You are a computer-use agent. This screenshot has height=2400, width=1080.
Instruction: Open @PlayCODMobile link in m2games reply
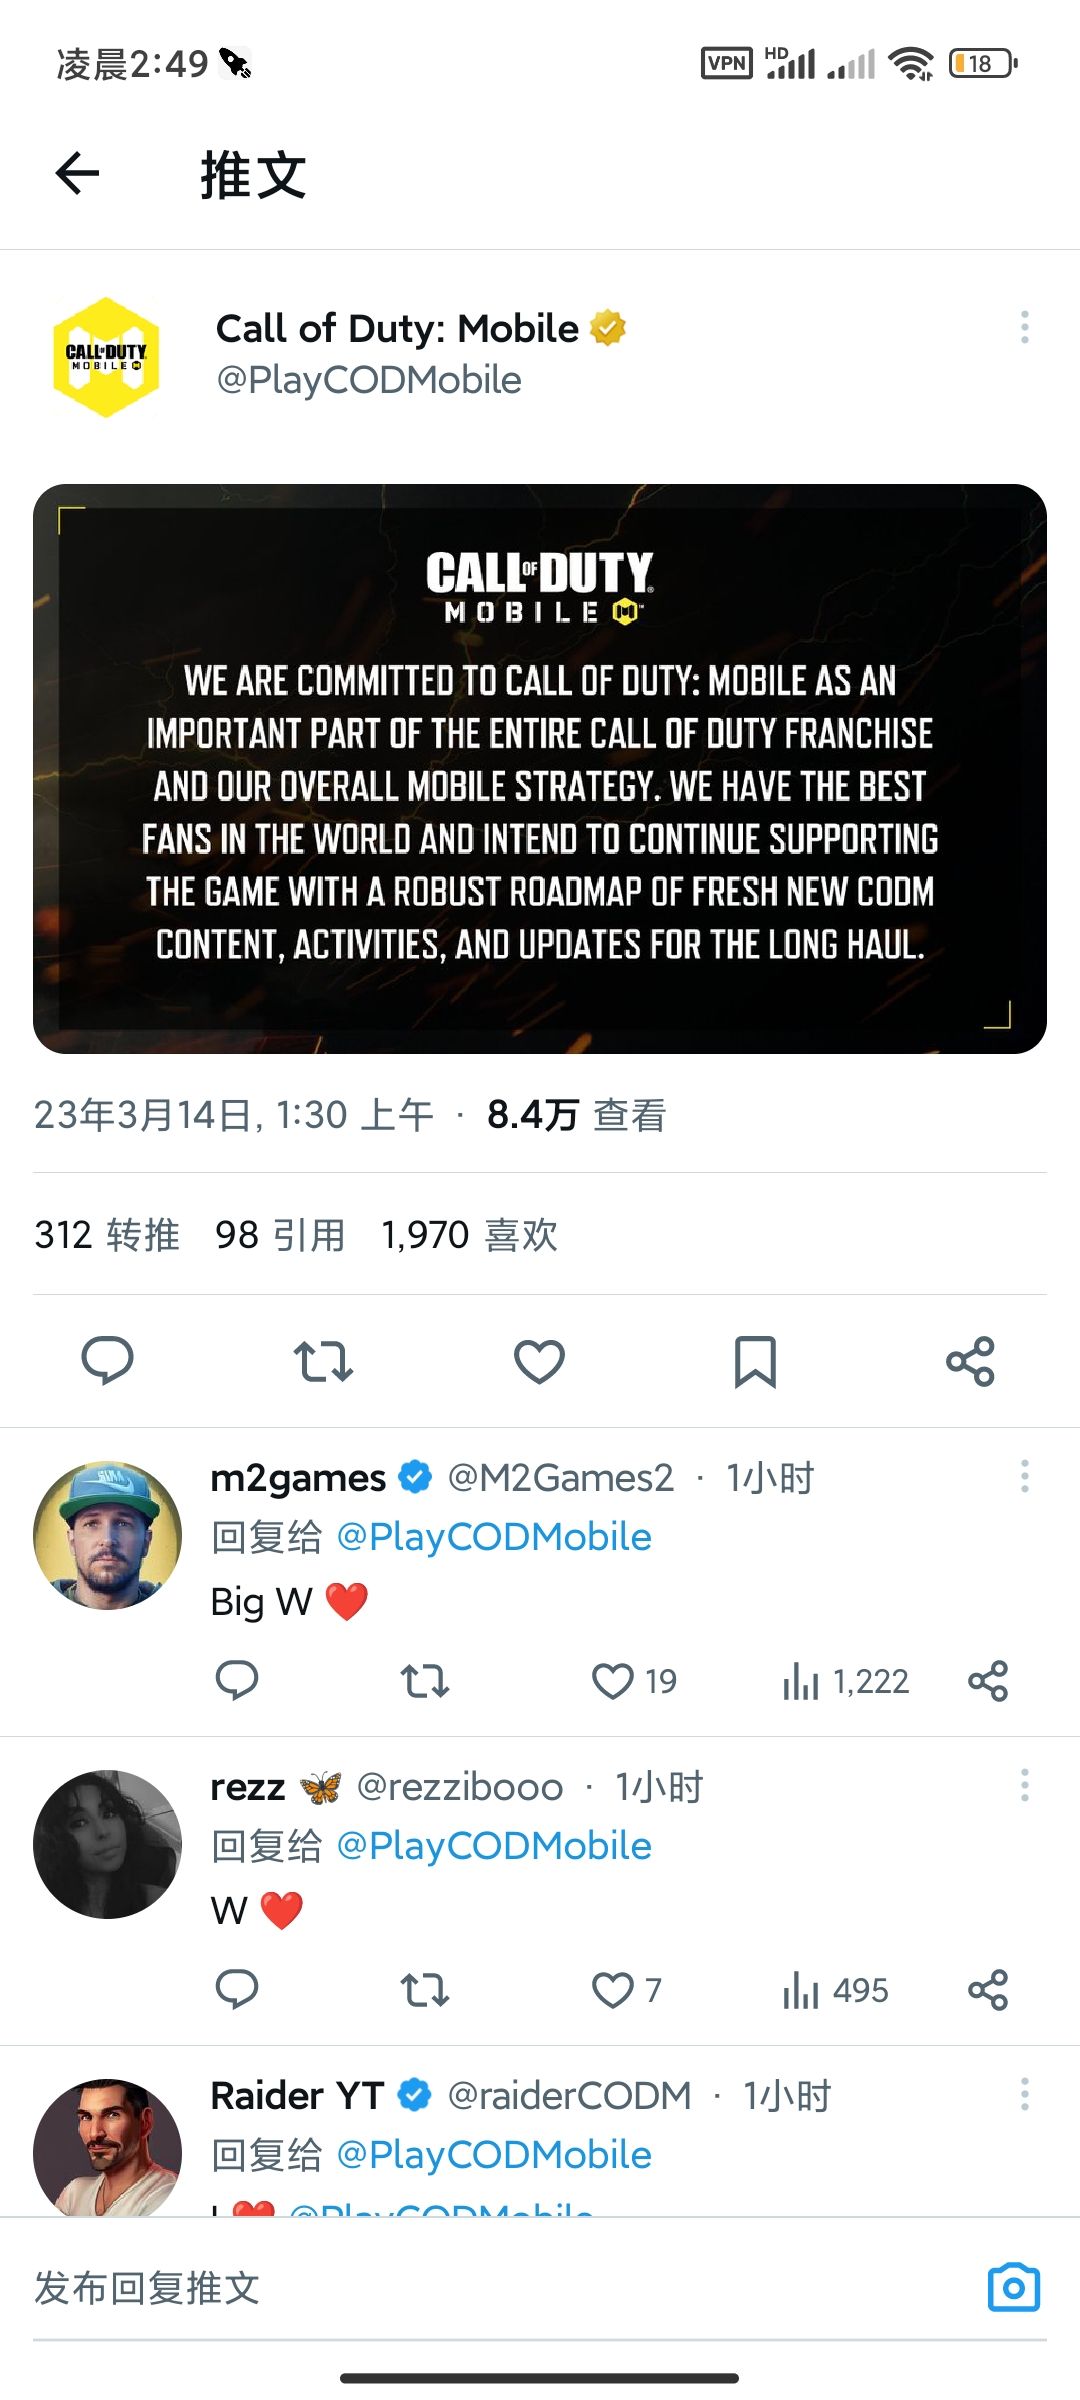(494, 1536)
